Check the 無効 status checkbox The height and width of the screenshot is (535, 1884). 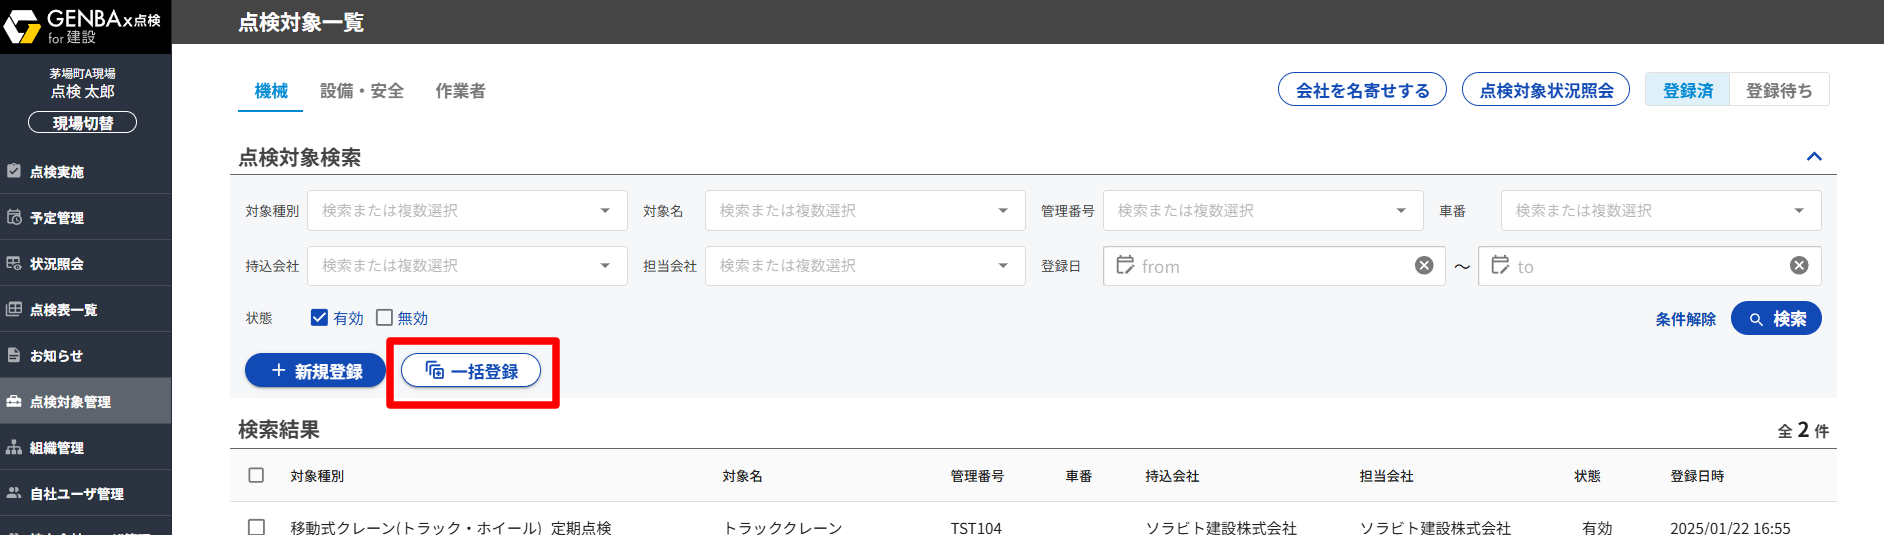[384, 318]
